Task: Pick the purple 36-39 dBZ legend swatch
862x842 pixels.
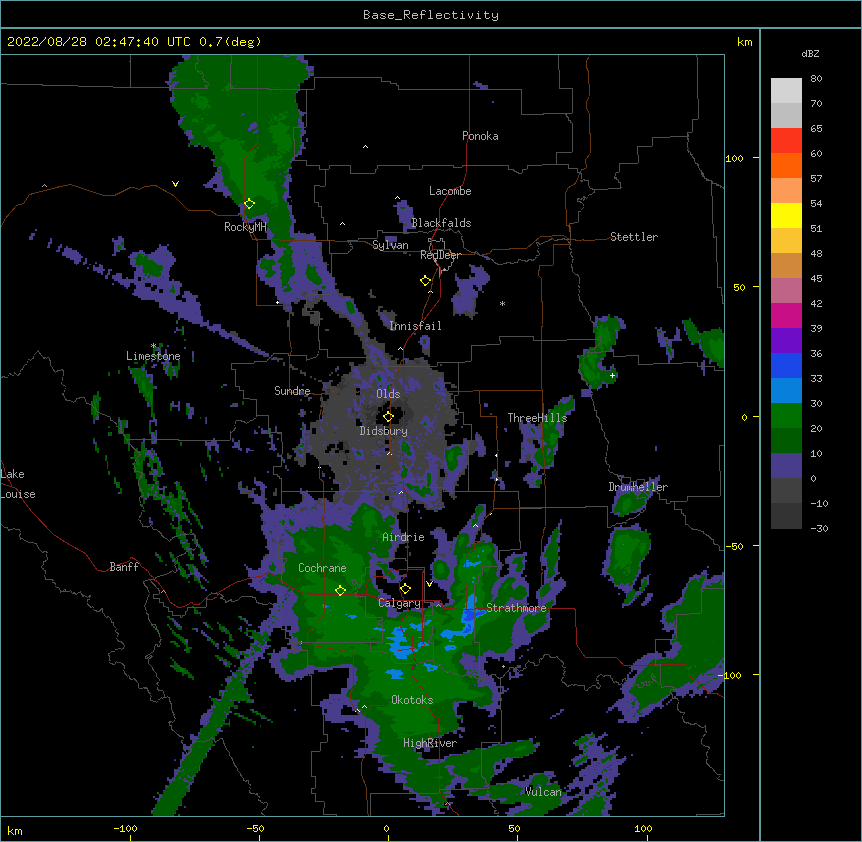Action: click(786, 341)
